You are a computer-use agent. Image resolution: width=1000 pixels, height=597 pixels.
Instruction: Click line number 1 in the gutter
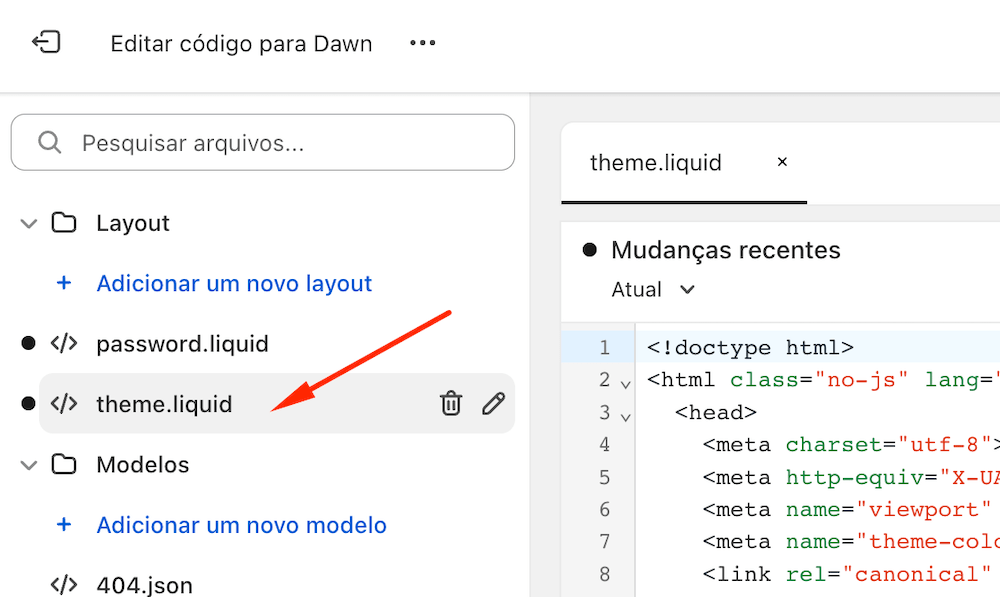coord(605,348)
